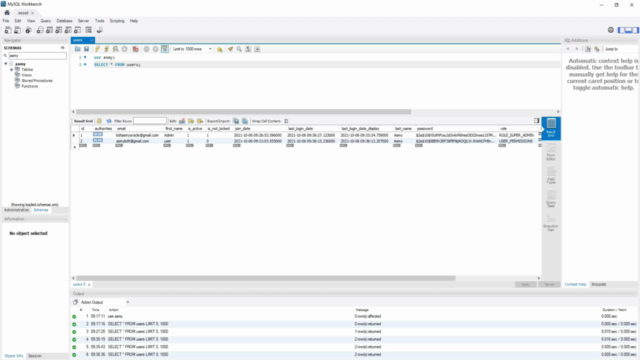Open the File menu
Viewport: 640px width, 360px height.
6,21
